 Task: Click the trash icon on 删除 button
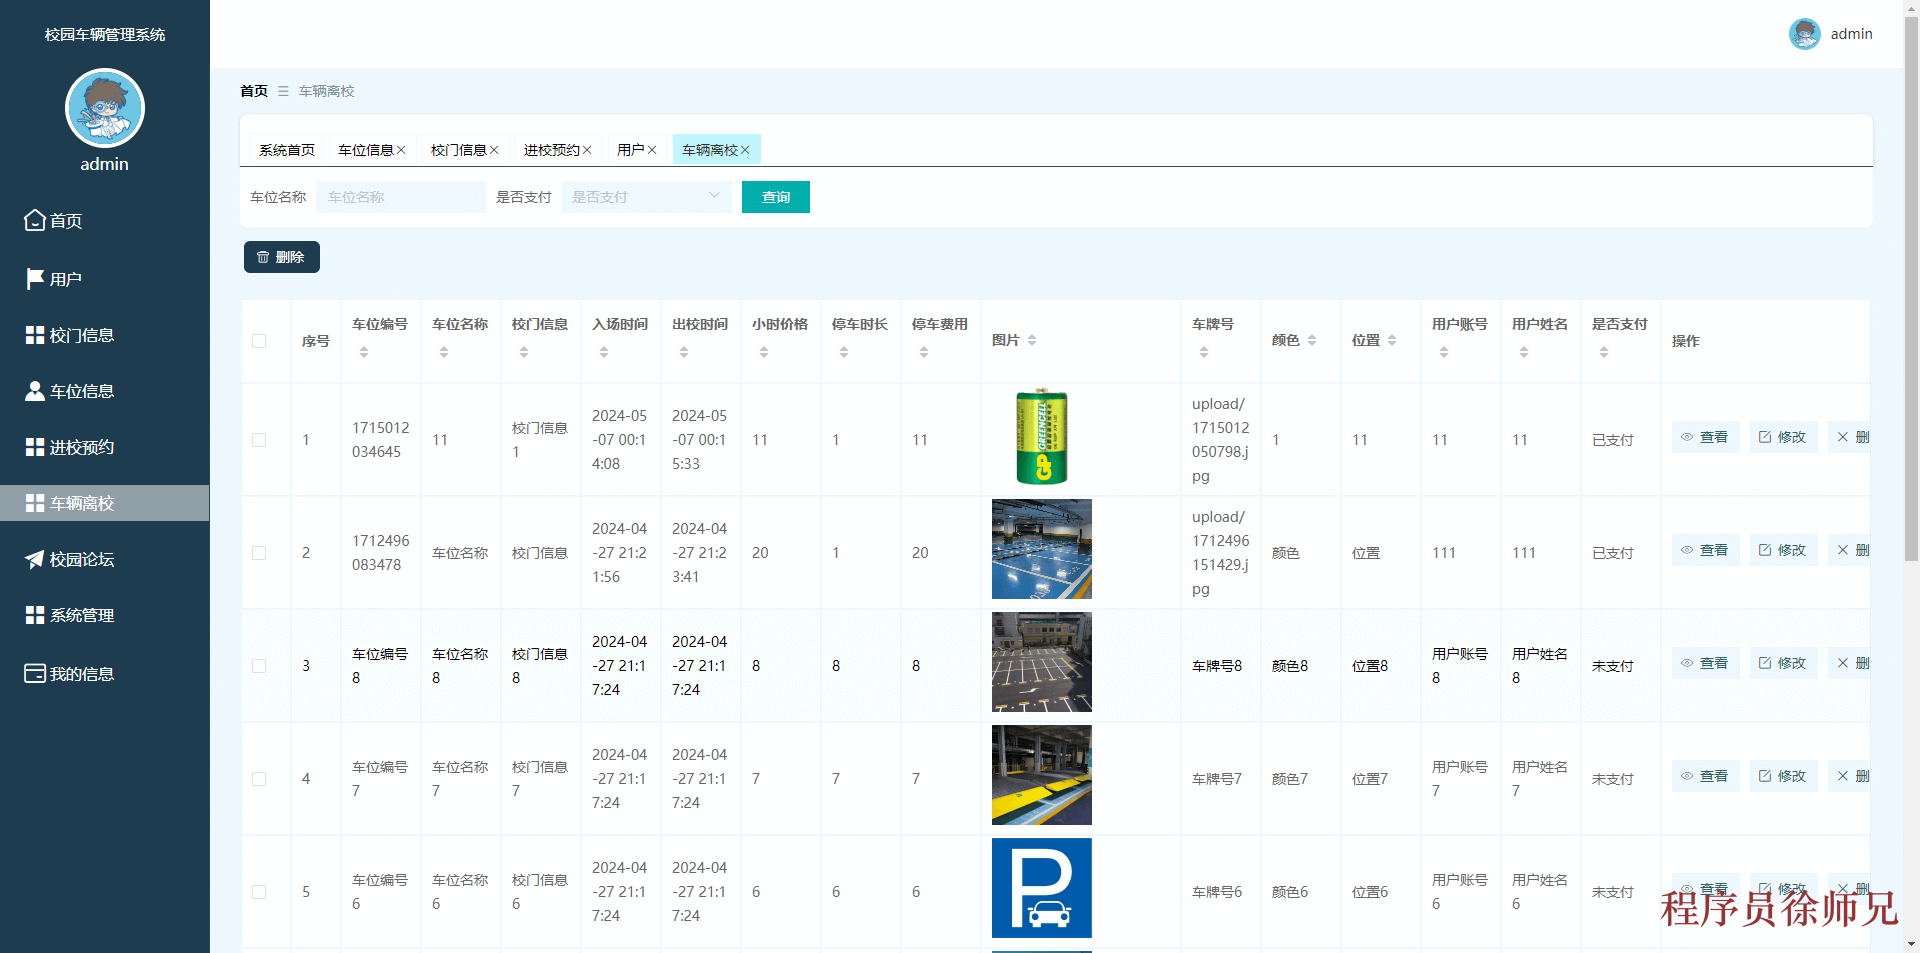(x=263, y=257)
